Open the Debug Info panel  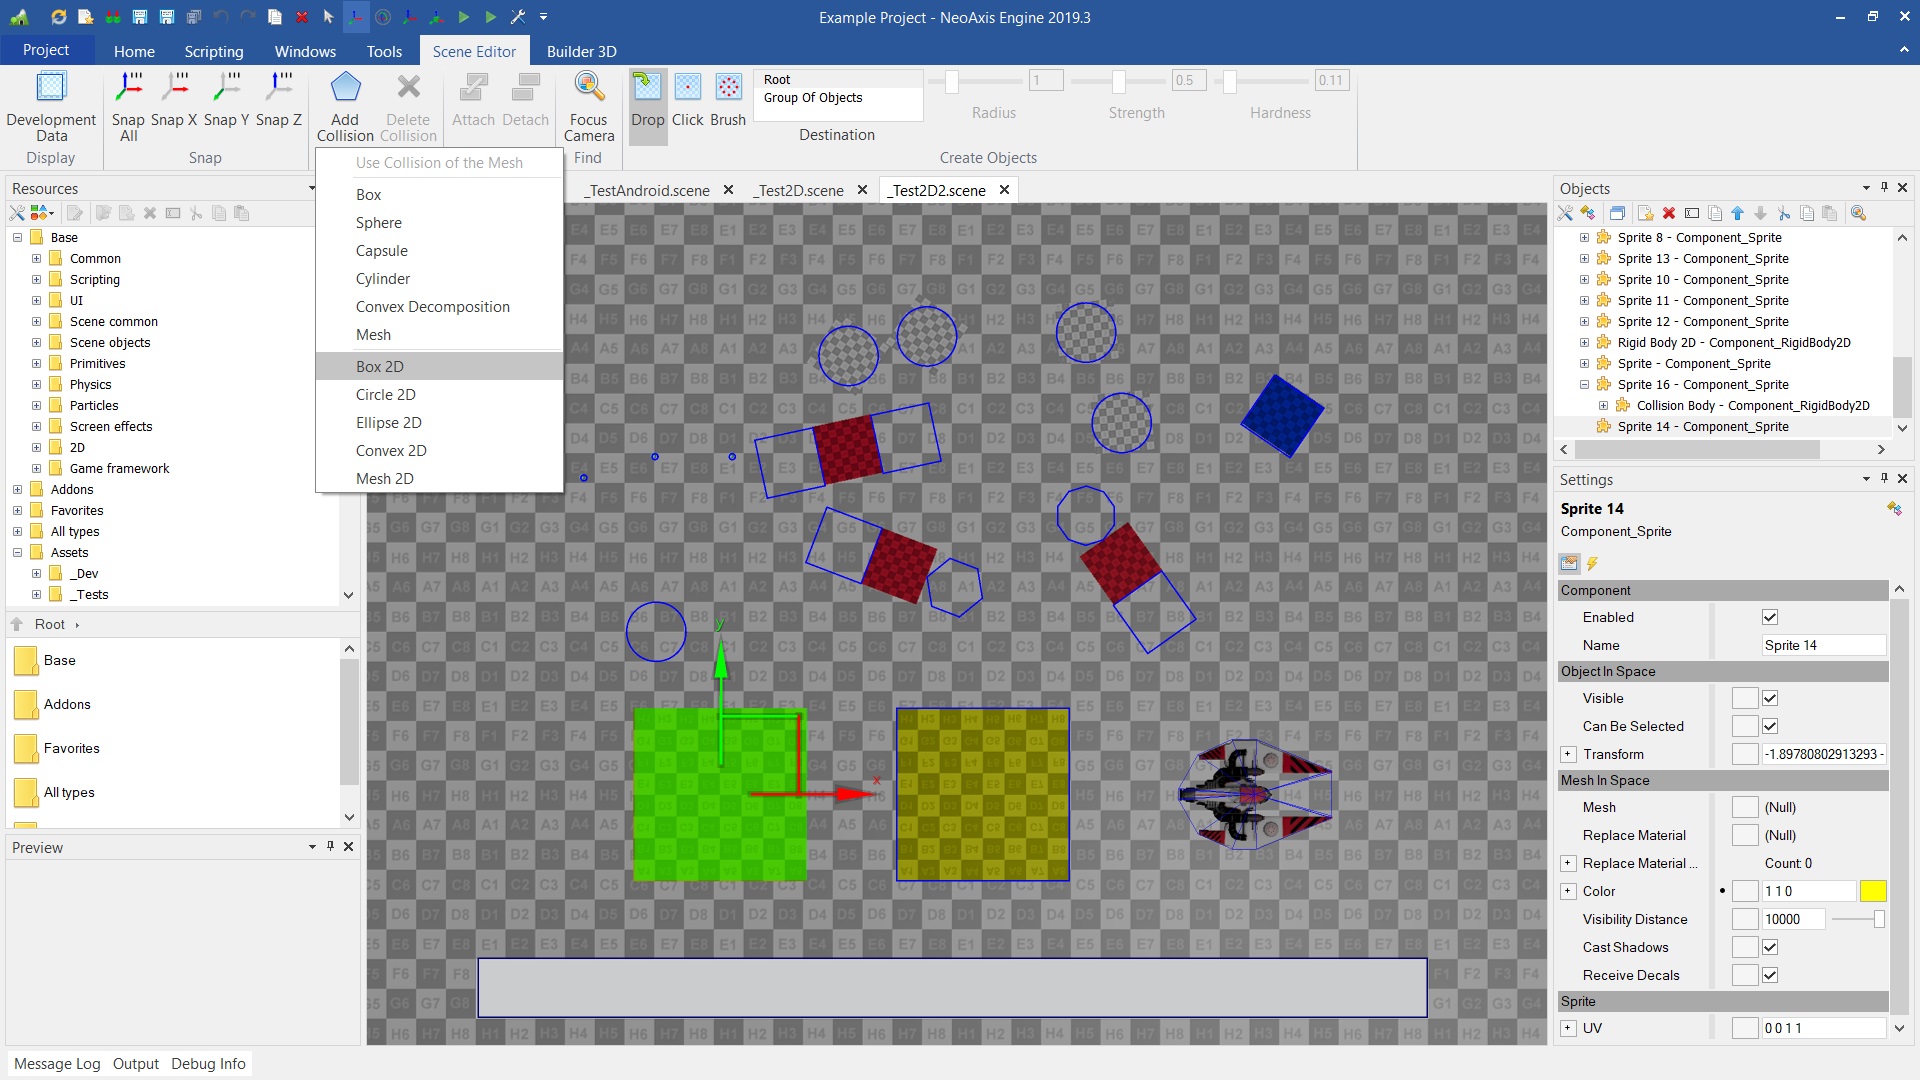tap(208, 1063)
